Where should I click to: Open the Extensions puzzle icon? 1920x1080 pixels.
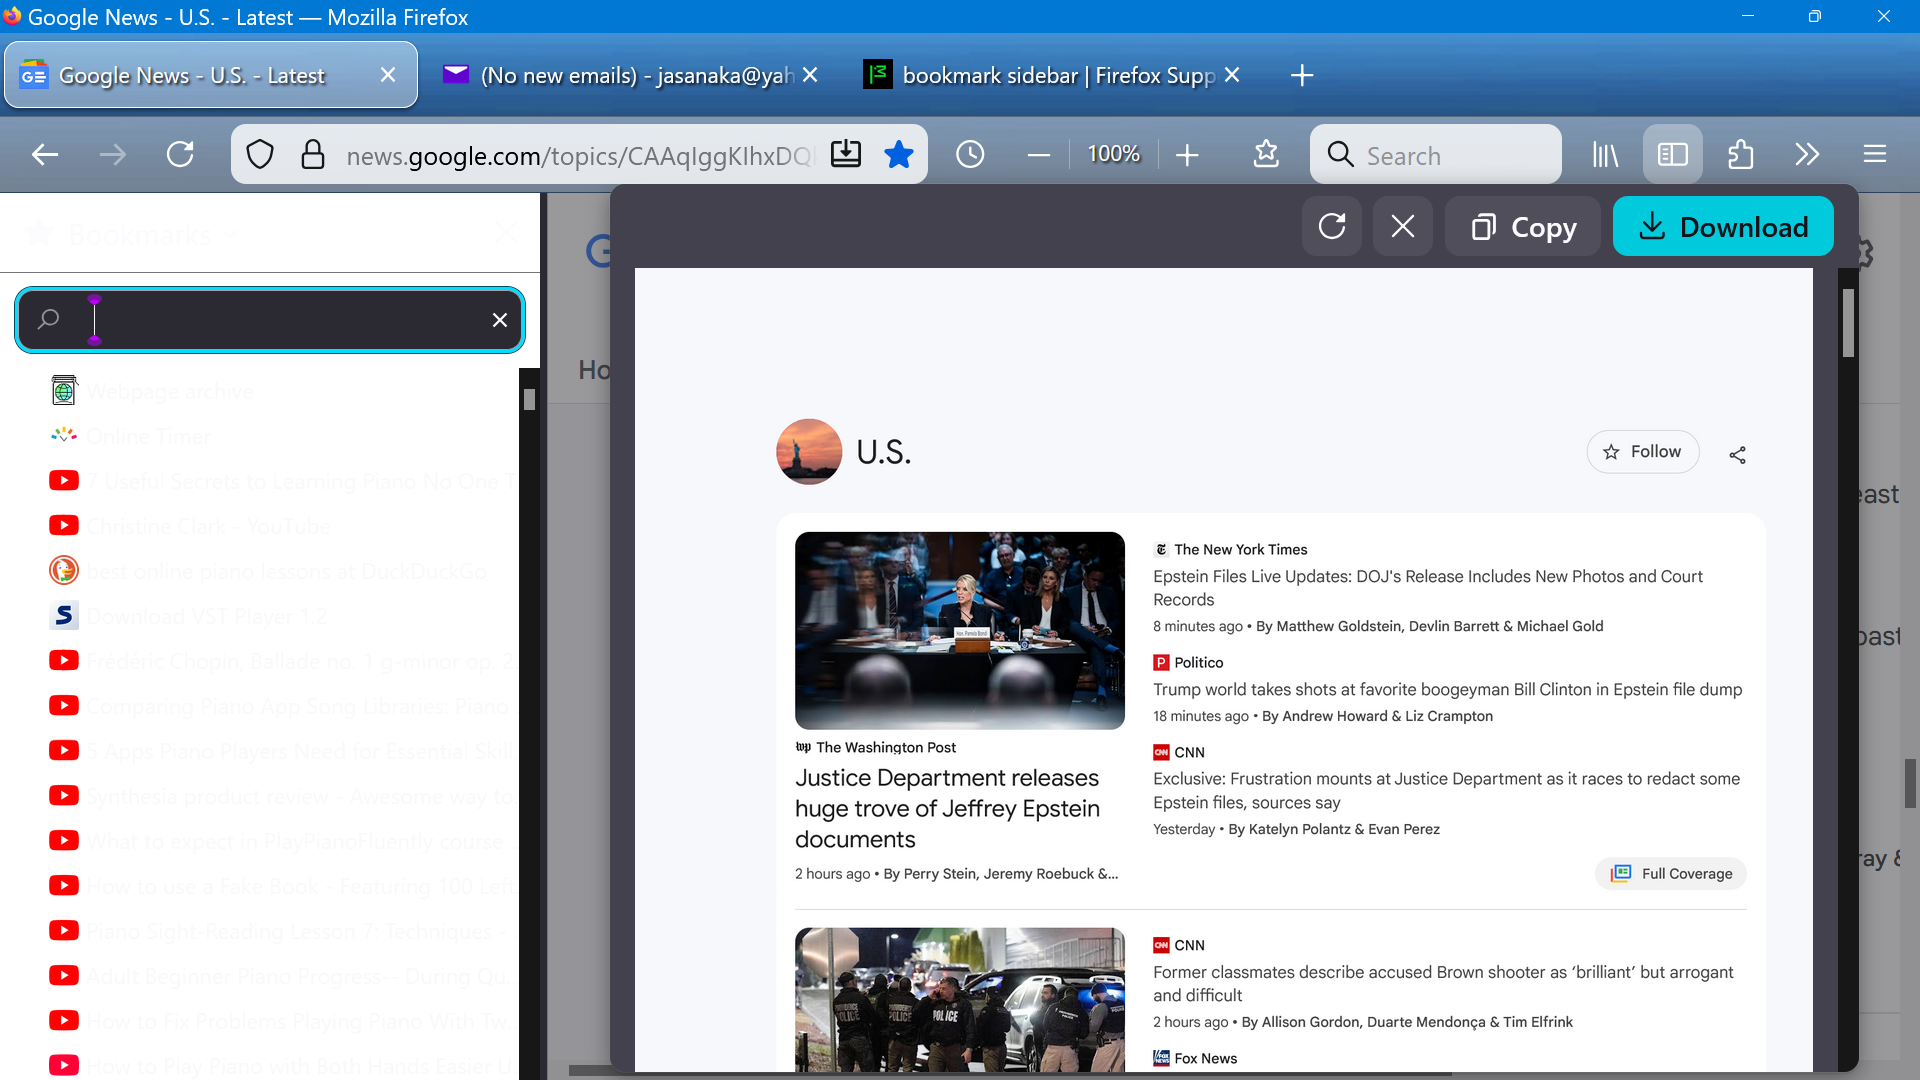[x=1740, y=154]
